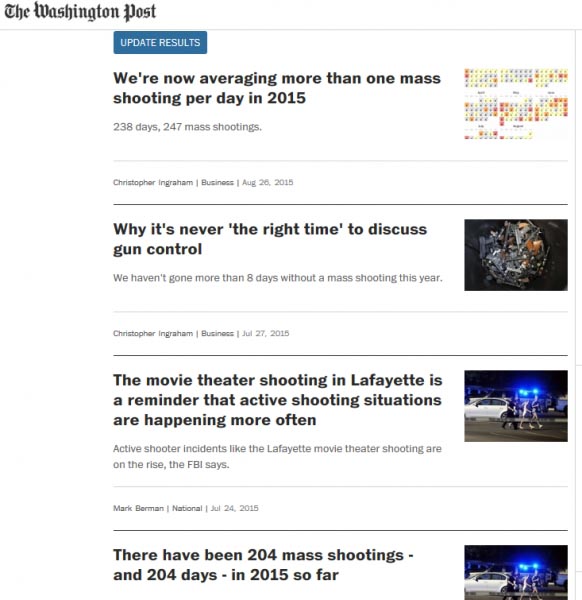Click the UPDATE RESULTS button

[x=160, y=42]
